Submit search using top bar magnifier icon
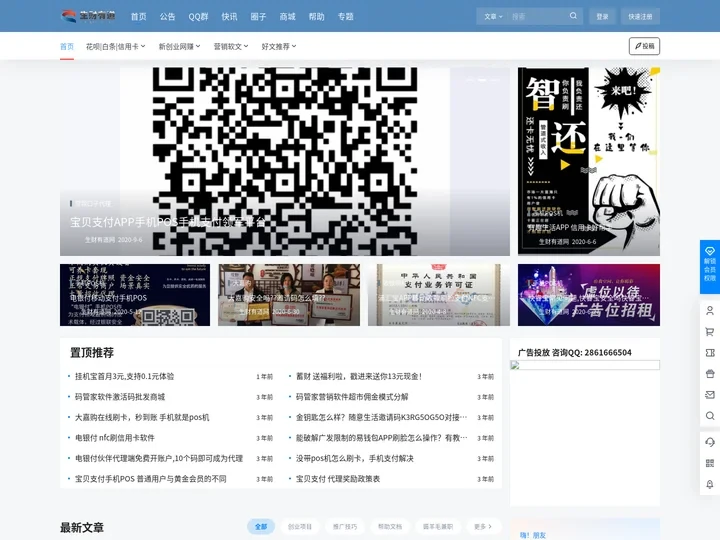Screen dimensions: 720x540 (x=573, y=16)
